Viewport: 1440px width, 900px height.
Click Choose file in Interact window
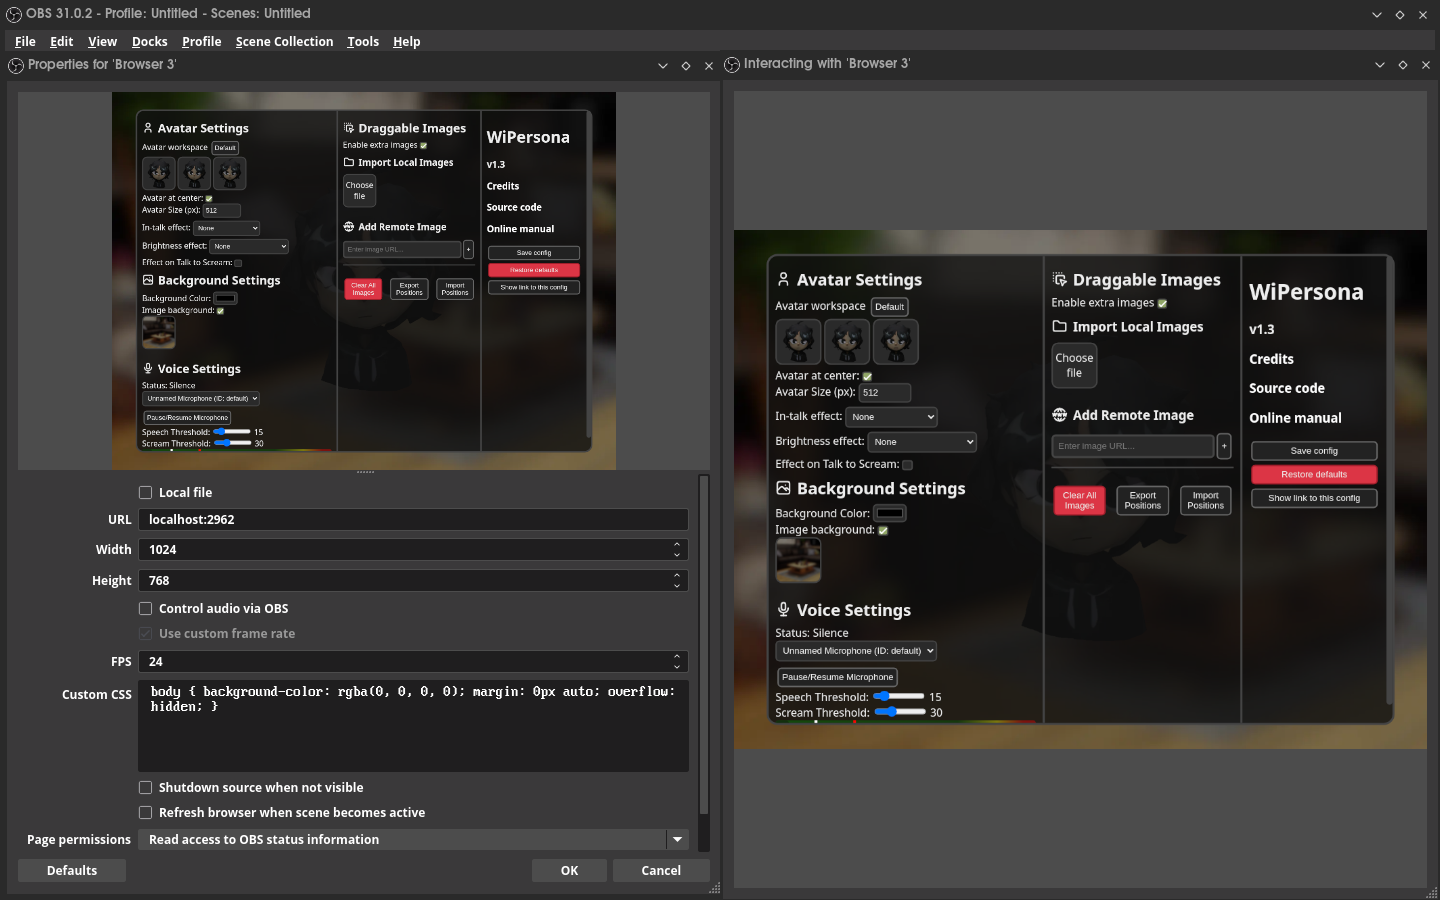[1074, 366]
